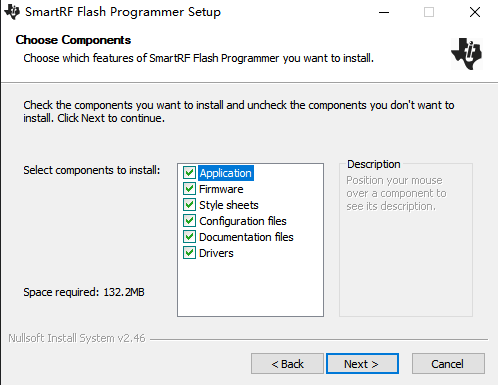Uncheck the Drivers checkbox
Viewport: 498px width, 385px height.
[x=189, y=253]
